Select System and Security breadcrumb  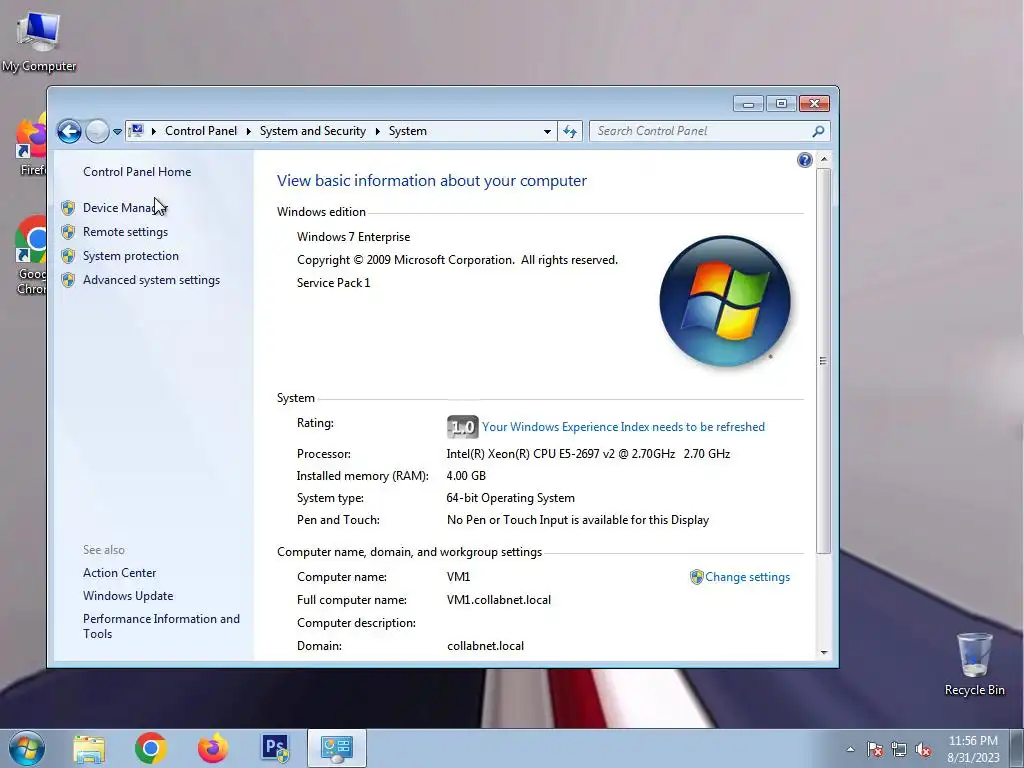point(313,131)
